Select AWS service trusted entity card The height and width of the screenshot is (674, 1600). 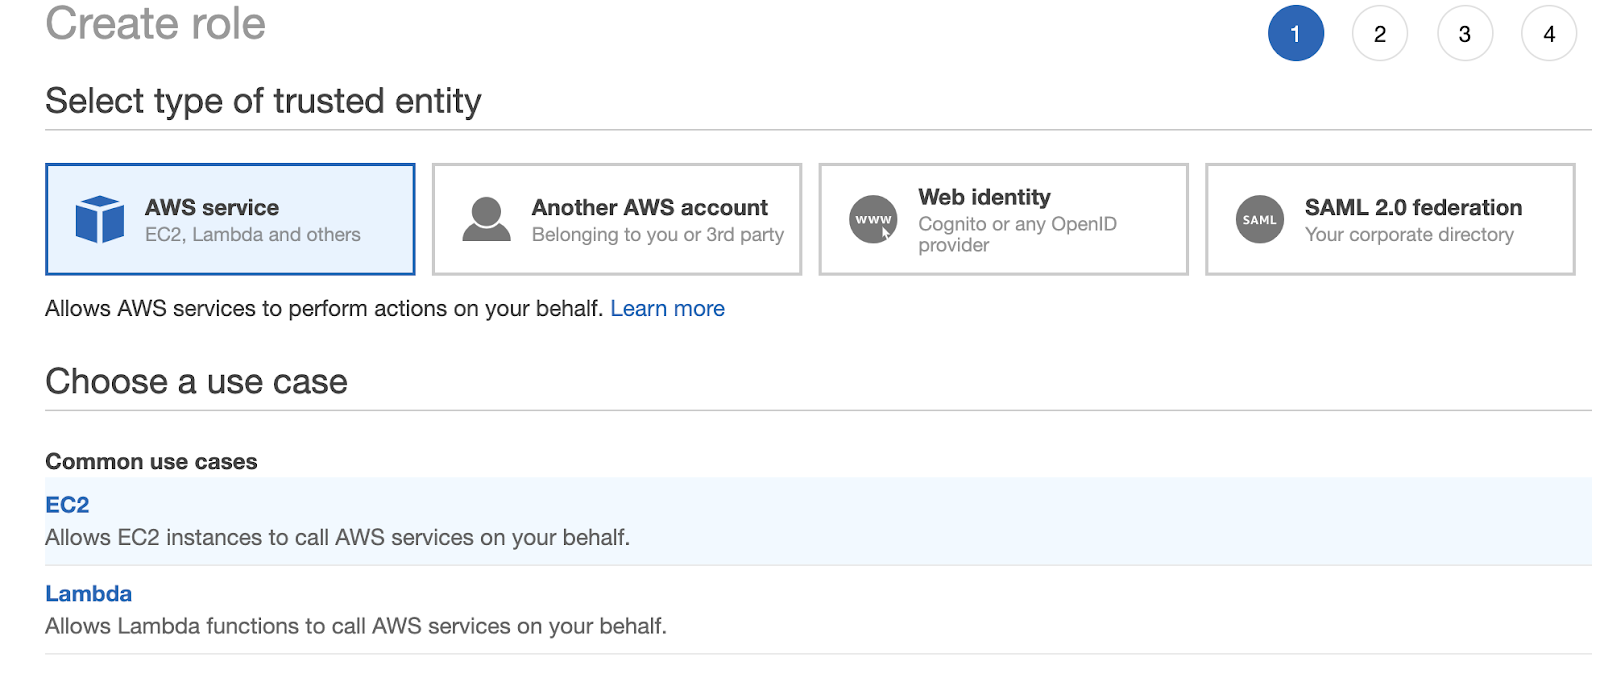tap(230, 219)
